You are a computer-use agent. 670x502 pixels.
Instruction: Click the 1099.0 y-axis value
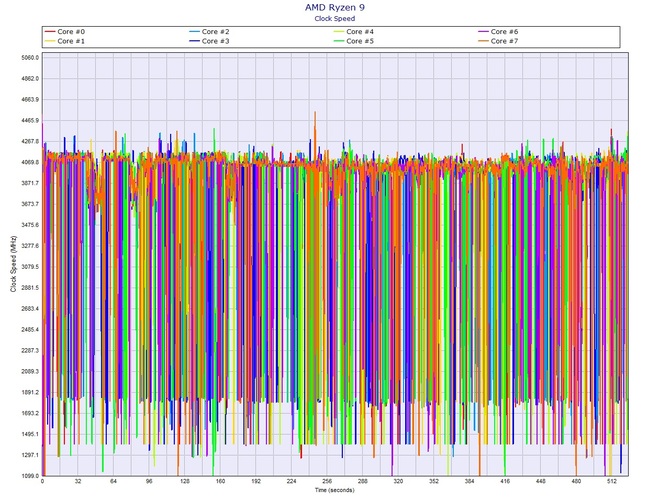tap(30, 476)
